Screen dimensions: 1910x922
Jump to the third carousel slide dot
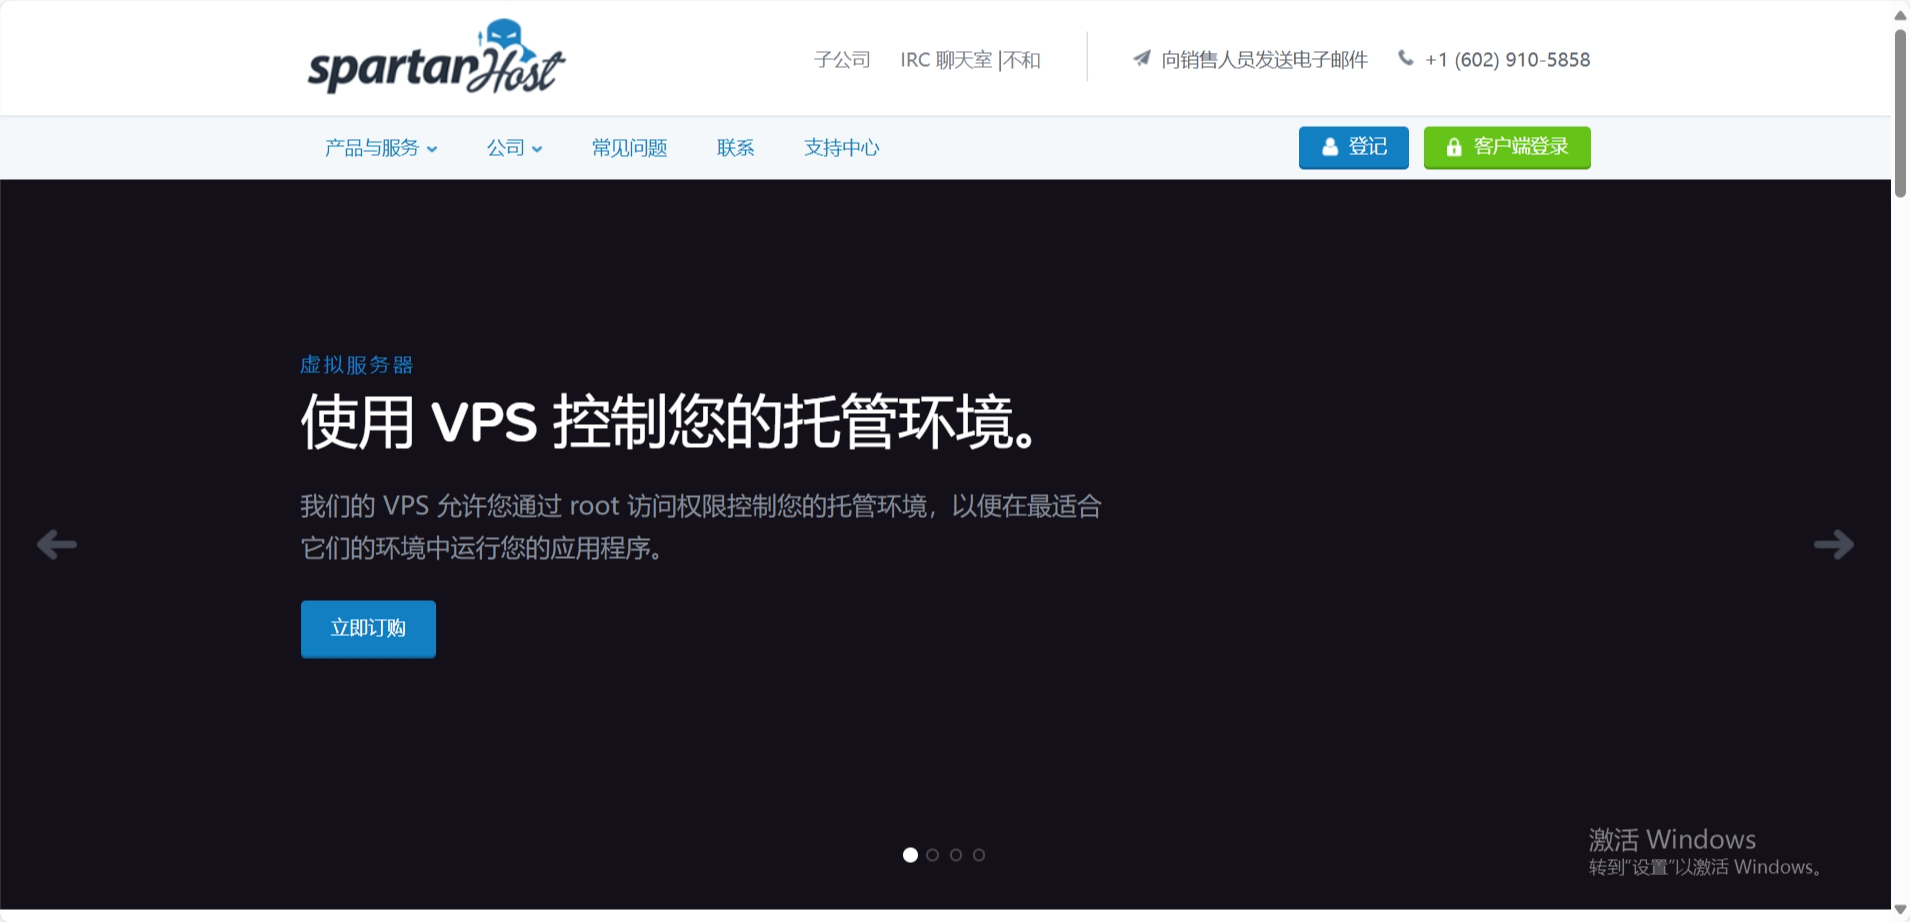click(956, 855)
